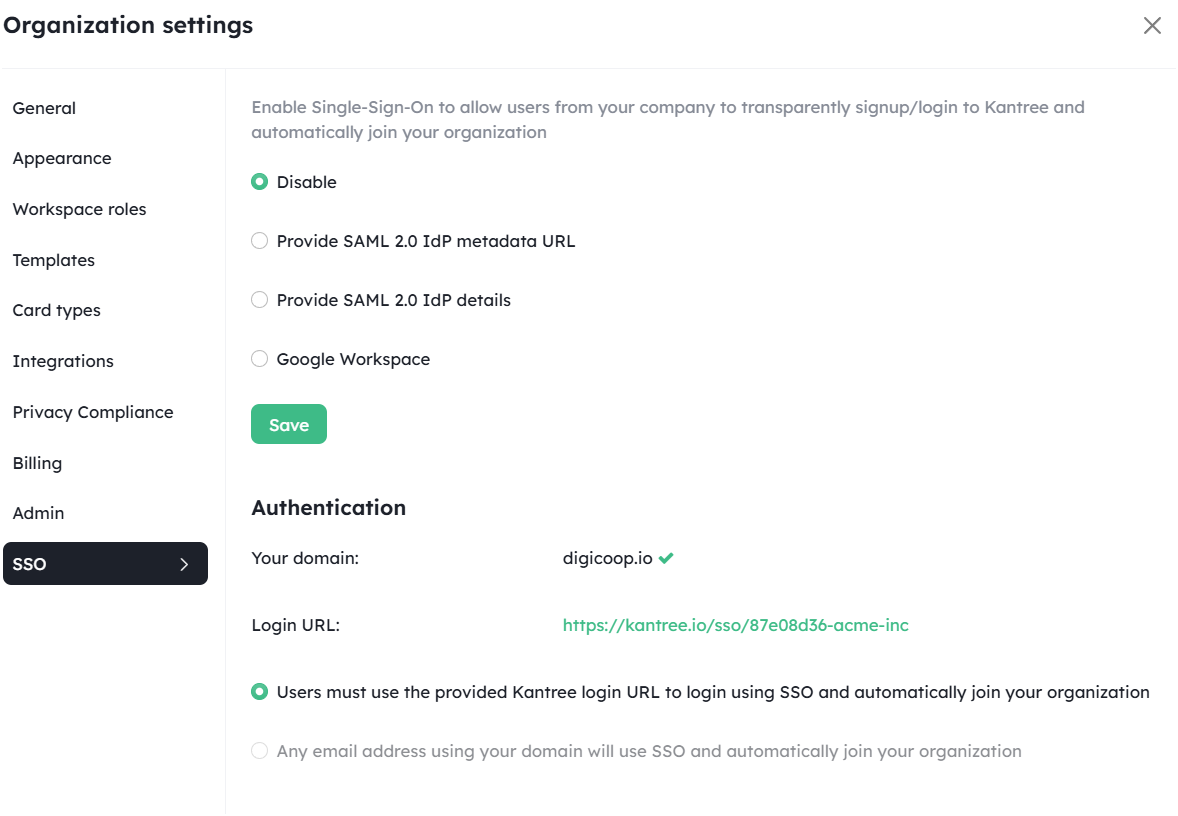
Task: Save the SSO settings
Action: [288, 425]
